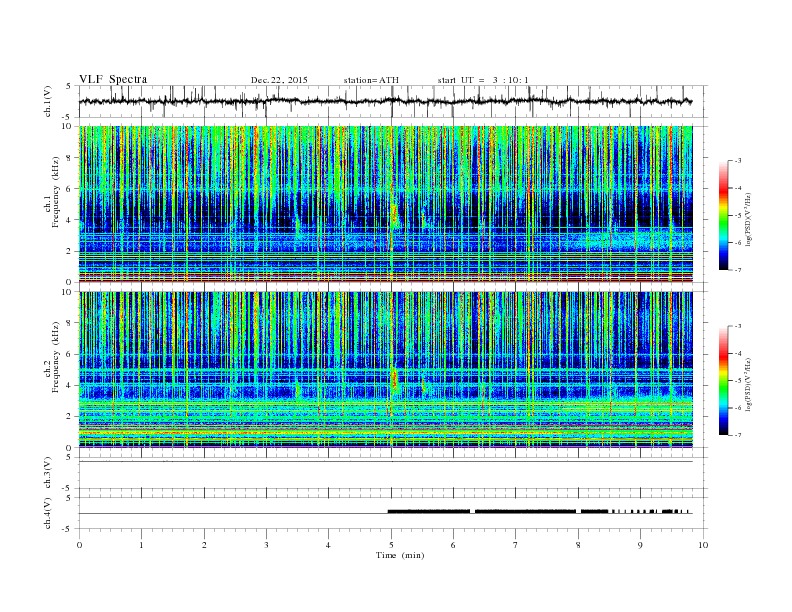Screen dimensions: 792x612
Task: Click time axis tick label "9"
Action: [x=640, y=545]
